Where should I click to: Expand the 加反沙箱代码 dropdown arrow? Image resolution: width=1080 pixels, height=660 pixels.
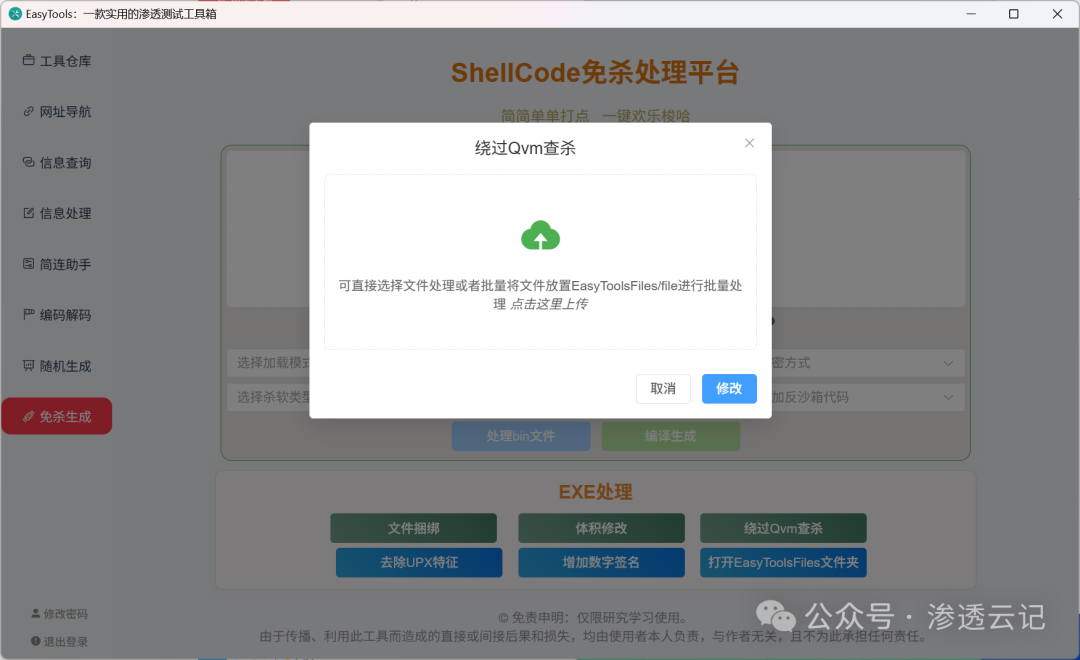948,398
